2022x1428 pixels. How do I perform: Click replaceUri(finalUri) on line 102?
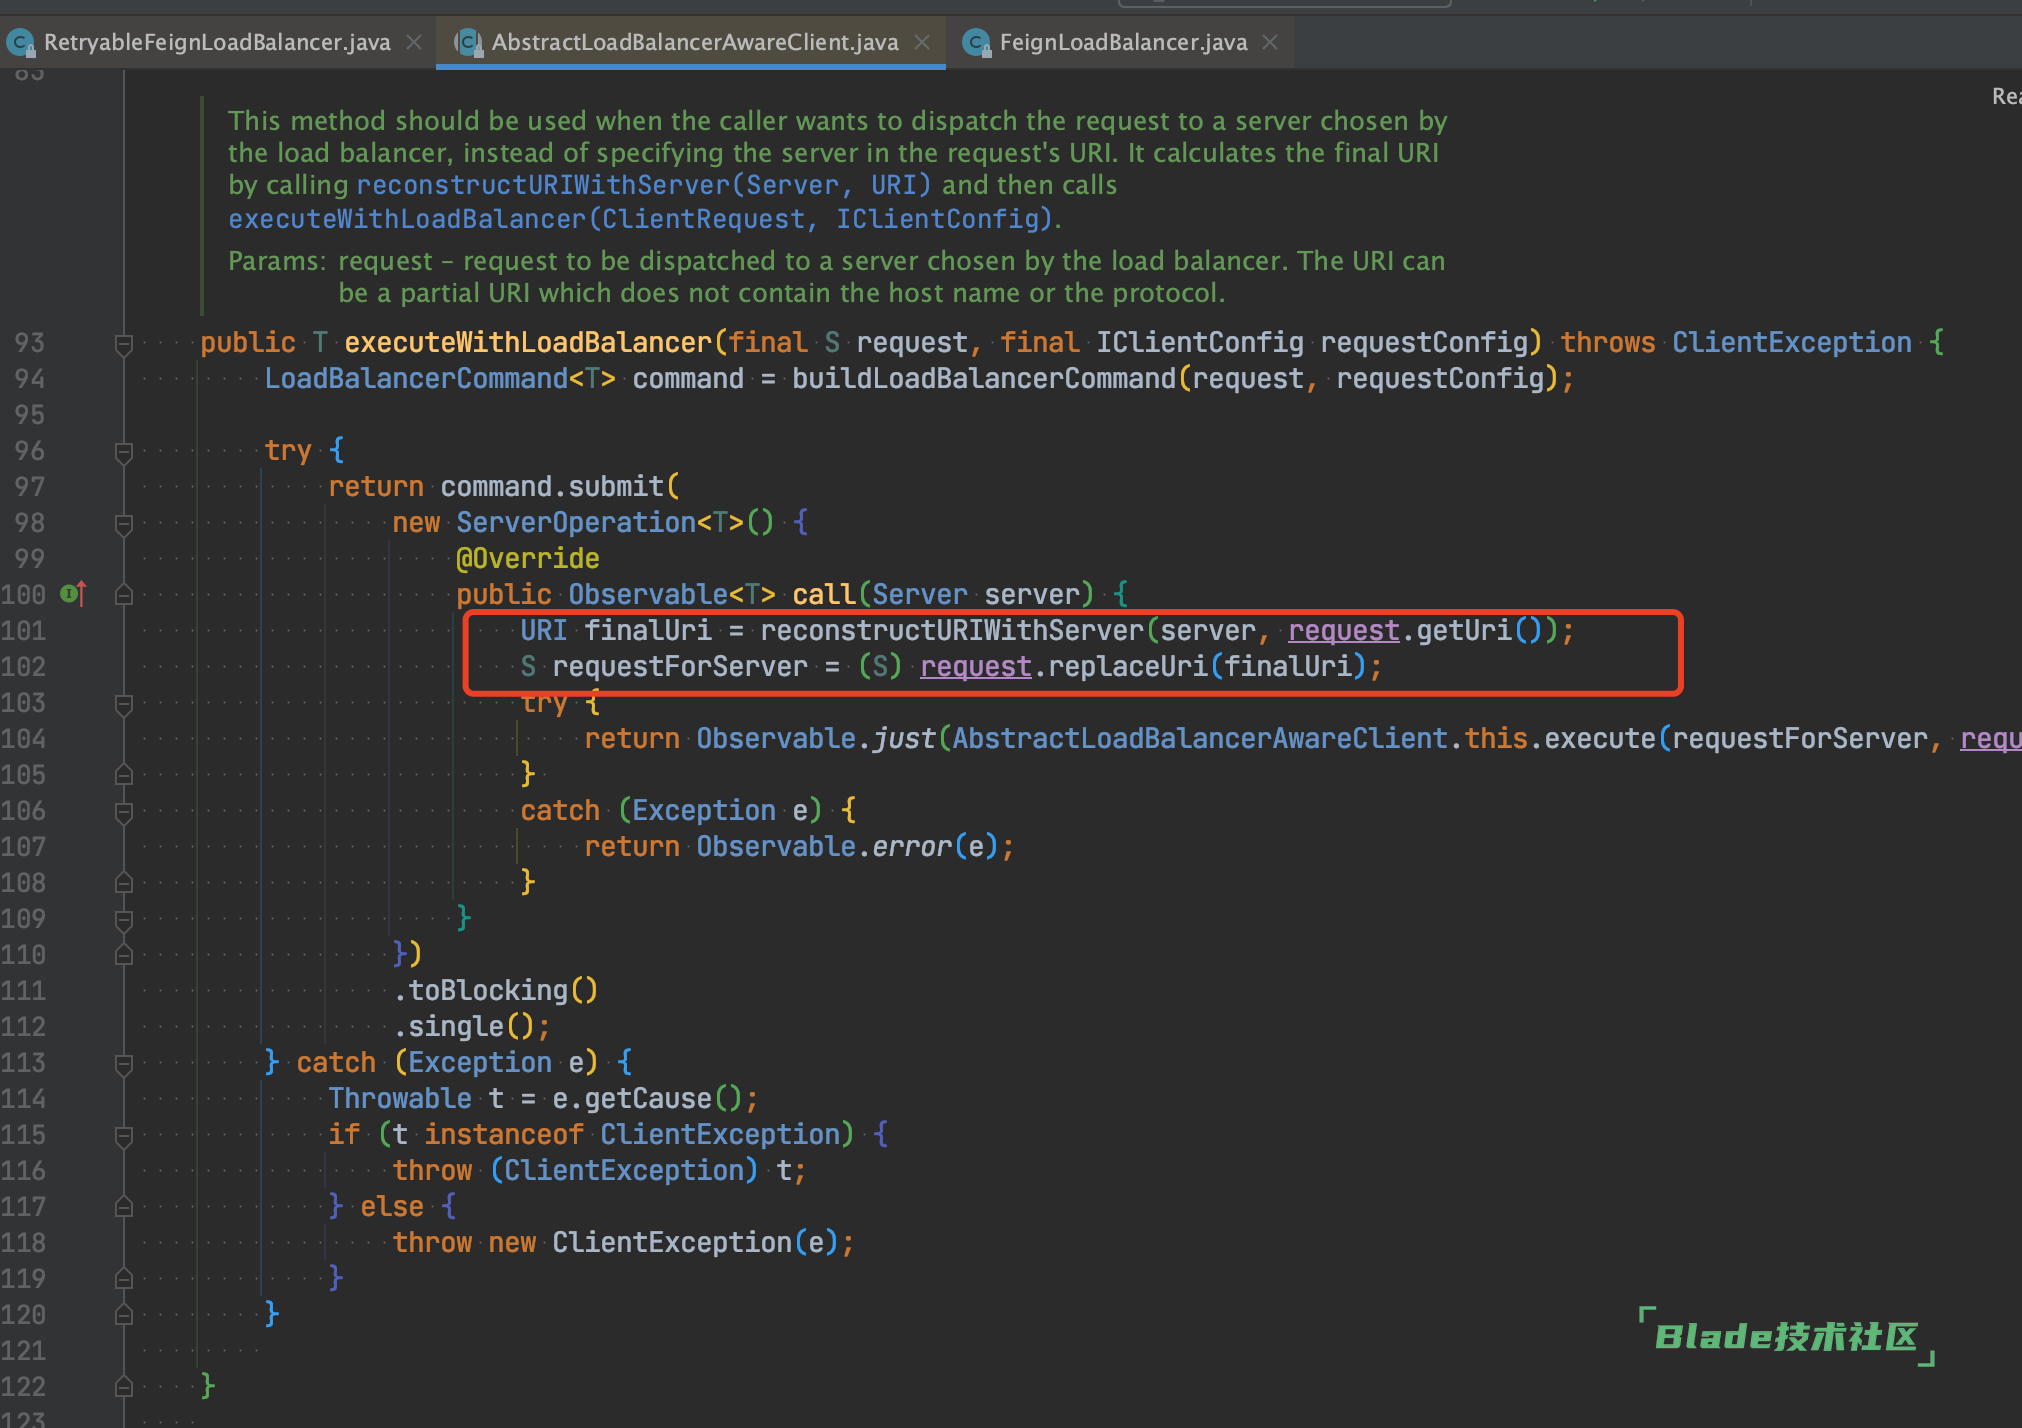(1208, 667)
